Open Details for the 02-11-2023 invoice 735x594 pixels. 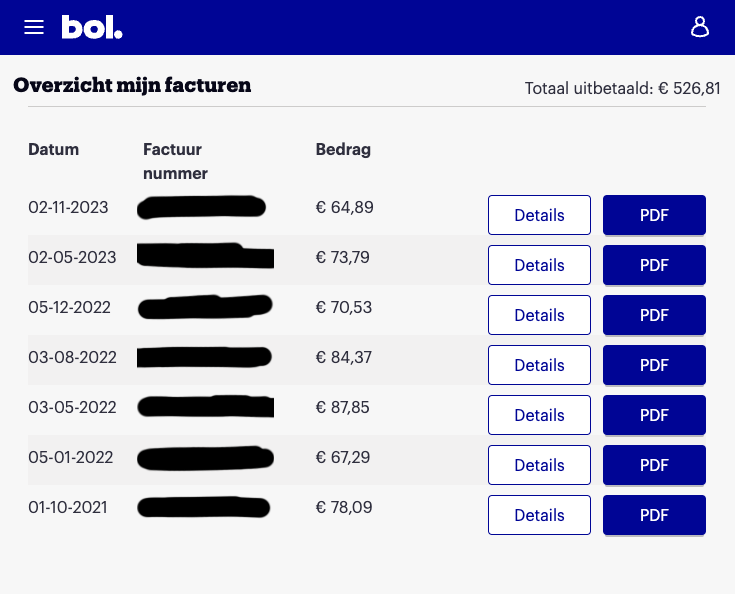click(539, 215)
